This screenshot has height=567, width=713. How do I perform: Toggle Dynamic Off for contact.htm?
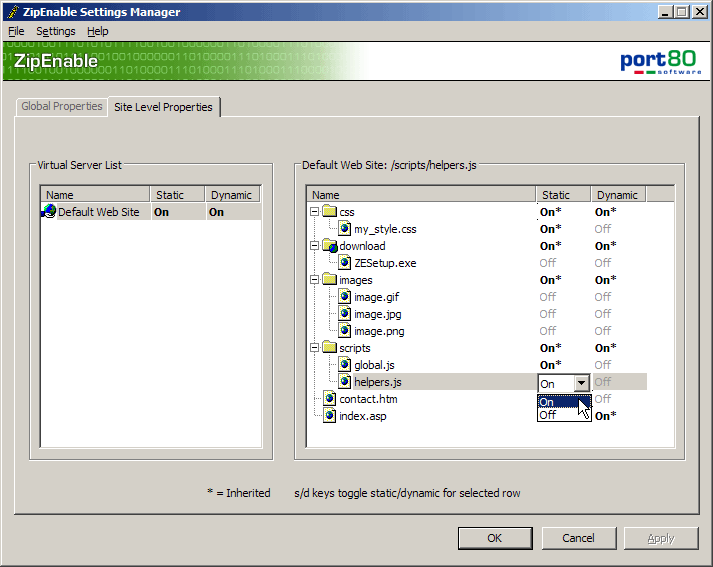point(603,399)
